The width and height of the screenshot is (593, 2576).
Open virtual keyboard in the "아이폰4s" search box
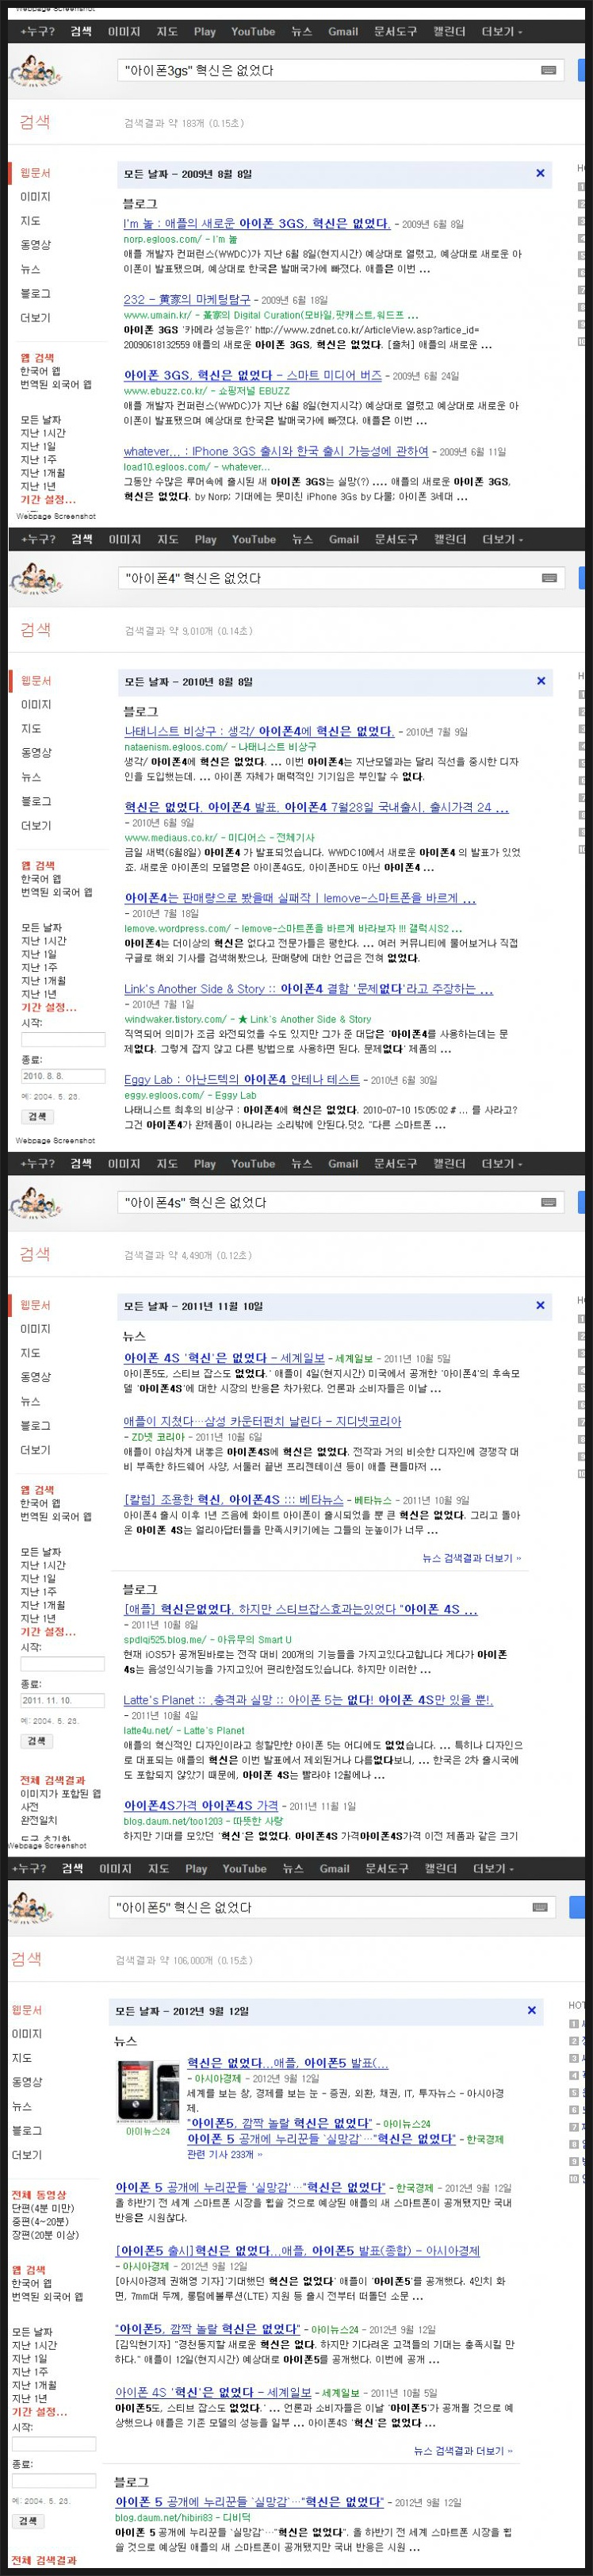[x=548, y=1202]
